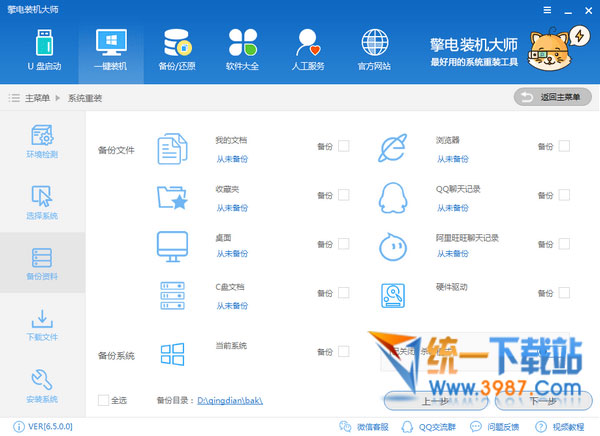600x436 pixels.
Task: Check backup box for 收藏夹
Action: click(344, 195)
